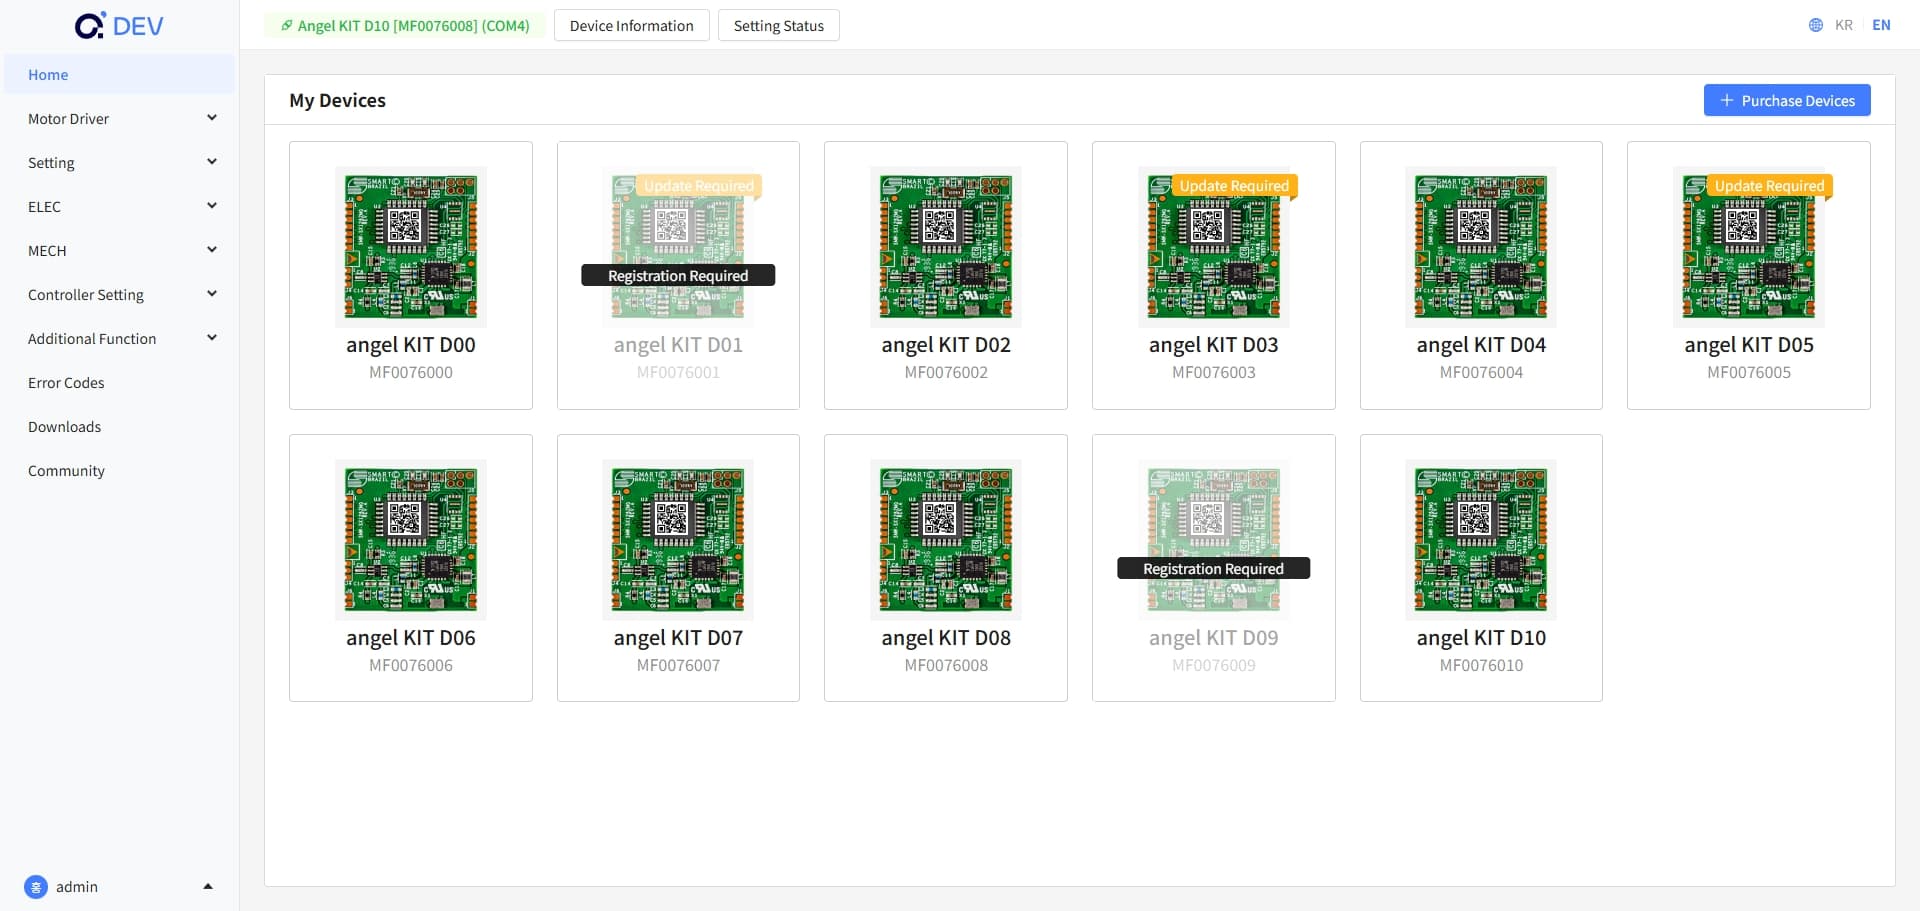The width and height of the screenshot is (1920, 911).
Task: Click the connected device link icon
Action: tap(286, 26)
